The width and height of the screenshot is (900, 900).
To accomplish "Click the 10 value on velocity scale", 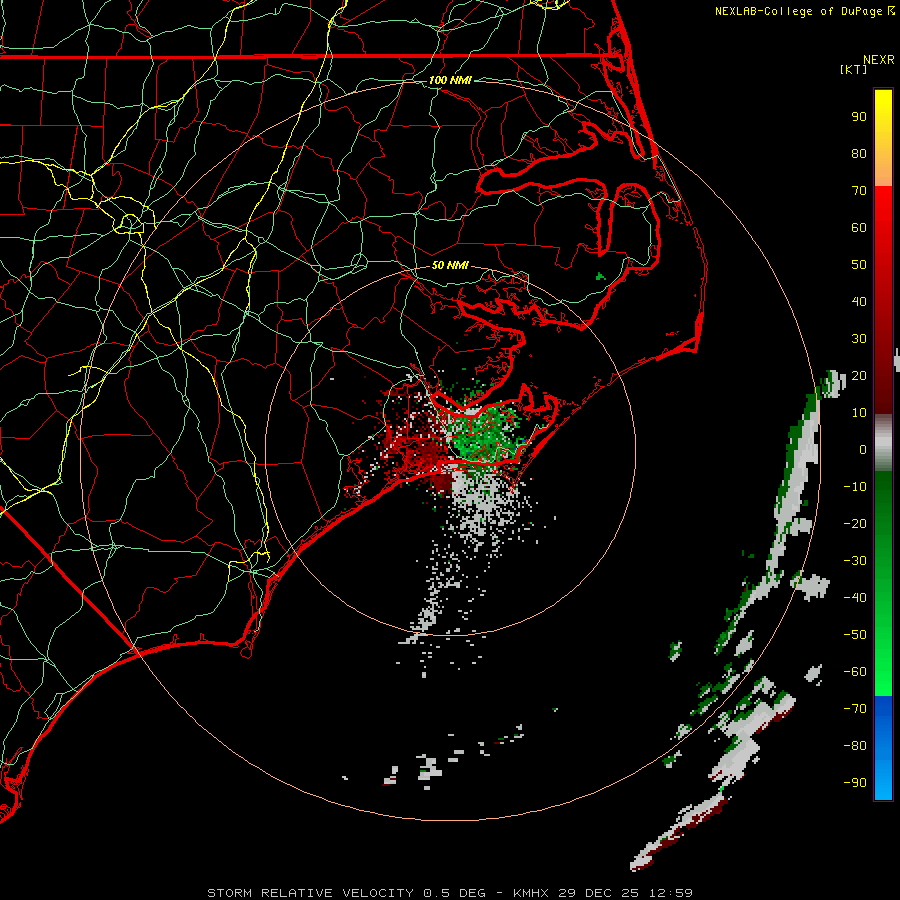I will (859, 413).
